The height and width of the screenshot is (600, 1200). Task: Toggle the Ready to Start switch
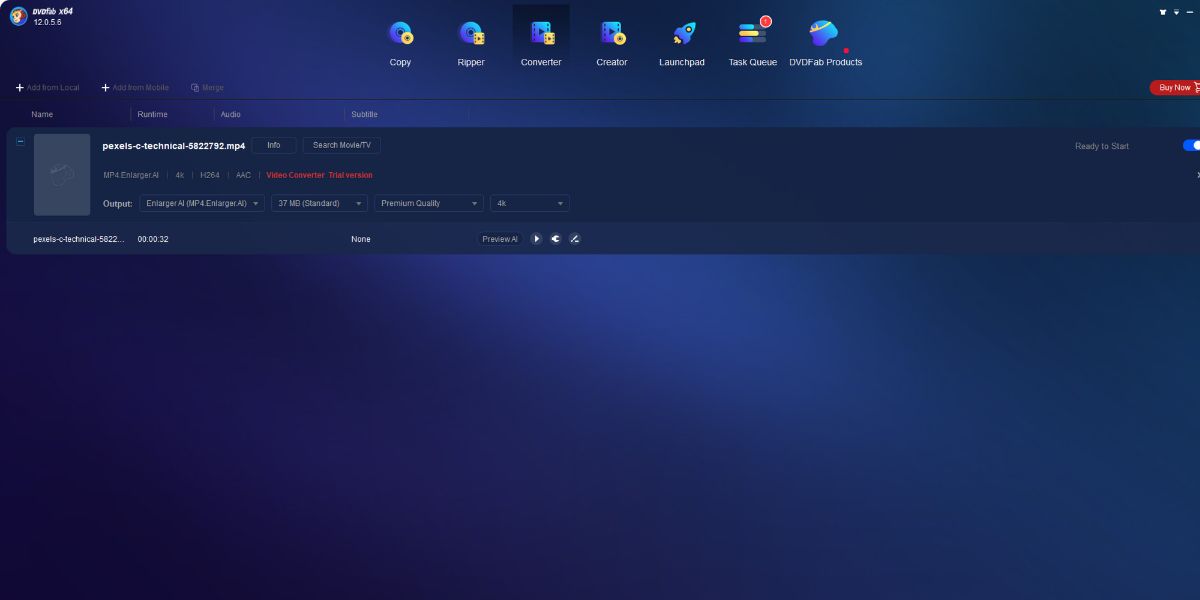(x=1192, y=145)
